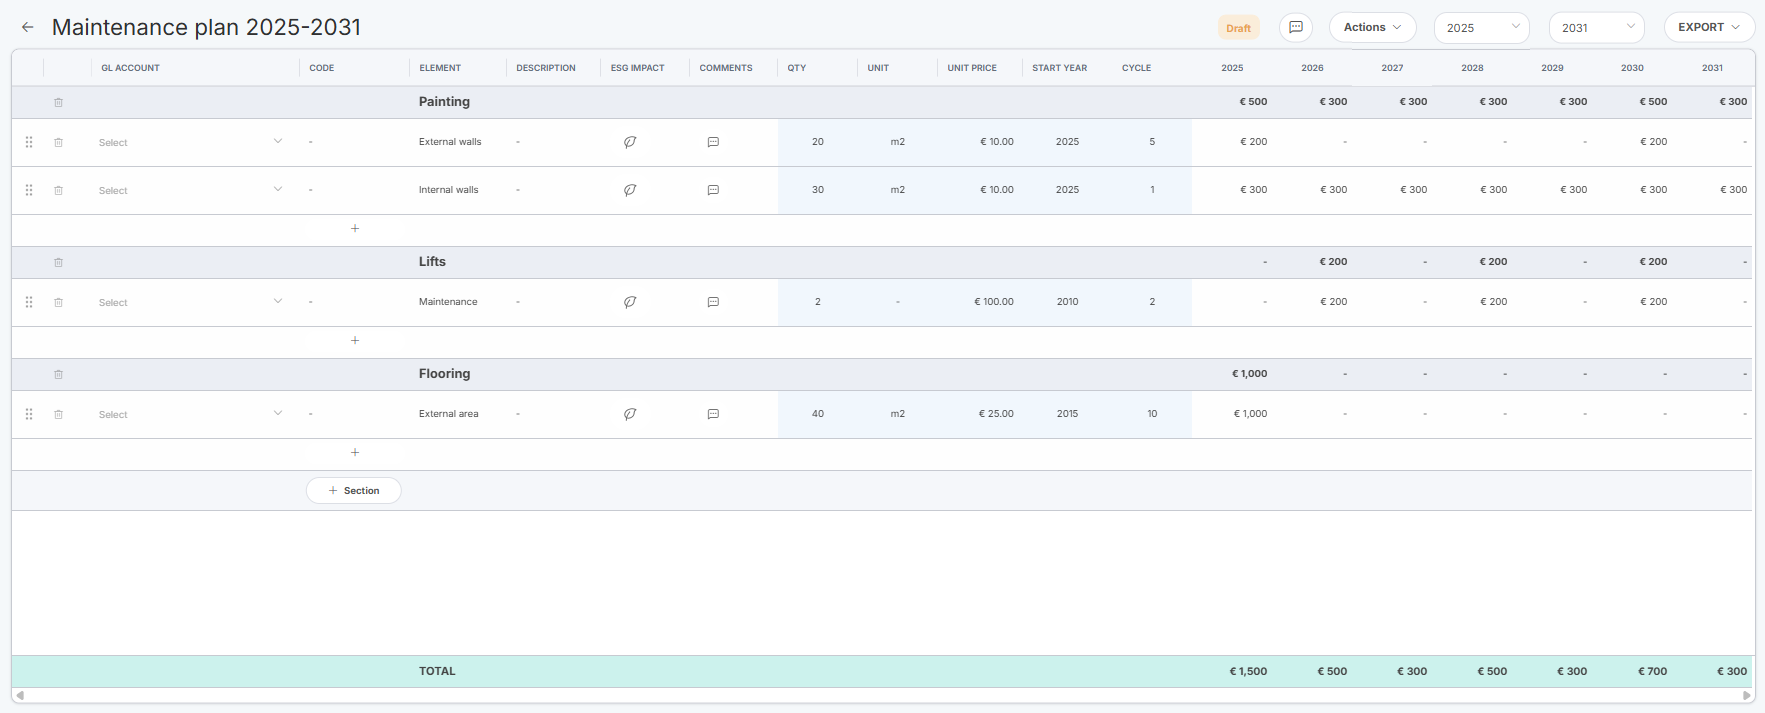Click the GL ACCOUNT column header

tap(130, 68)
